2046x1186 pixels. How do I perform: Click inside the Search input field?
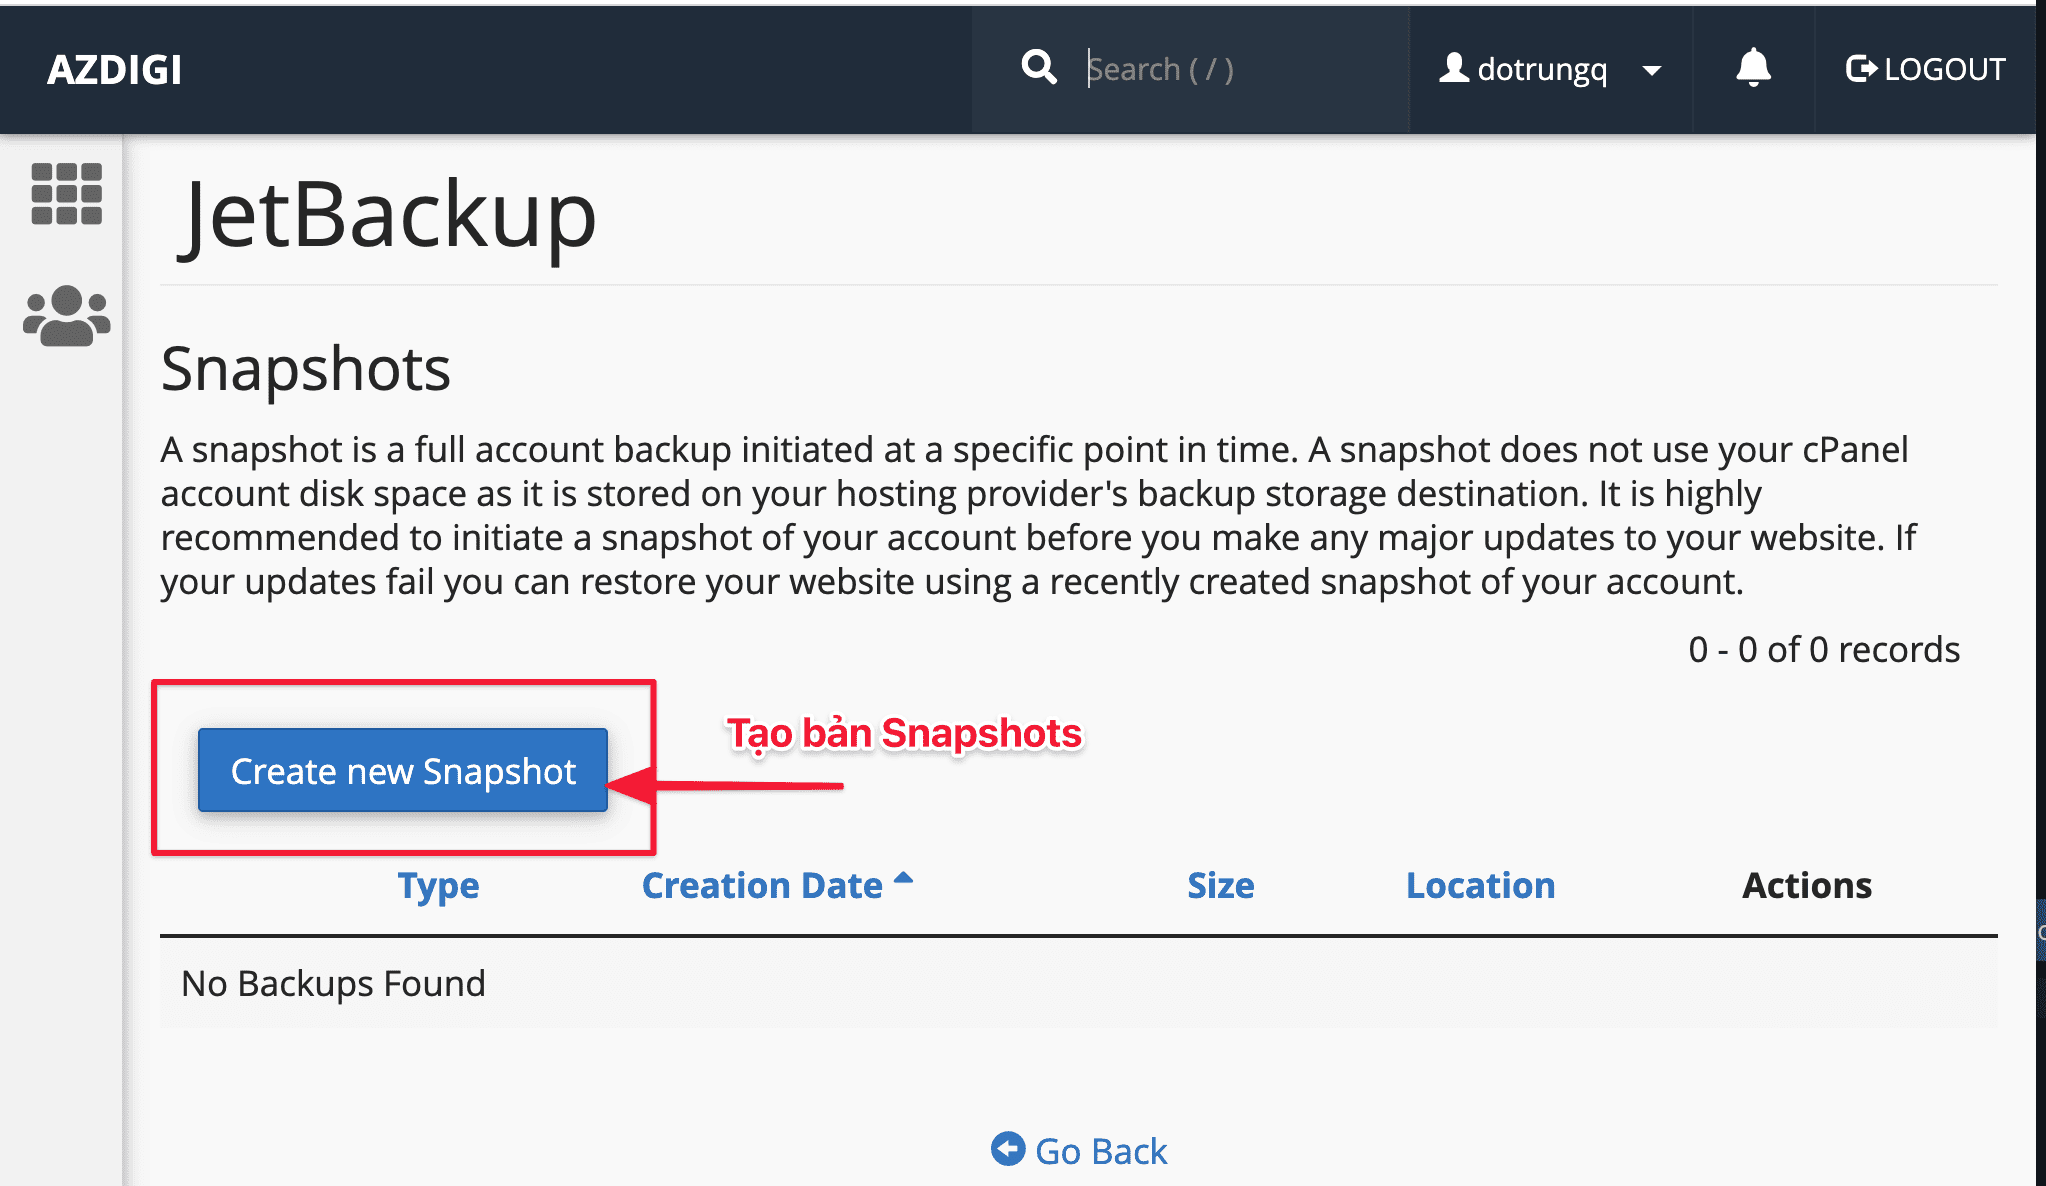1200,67
